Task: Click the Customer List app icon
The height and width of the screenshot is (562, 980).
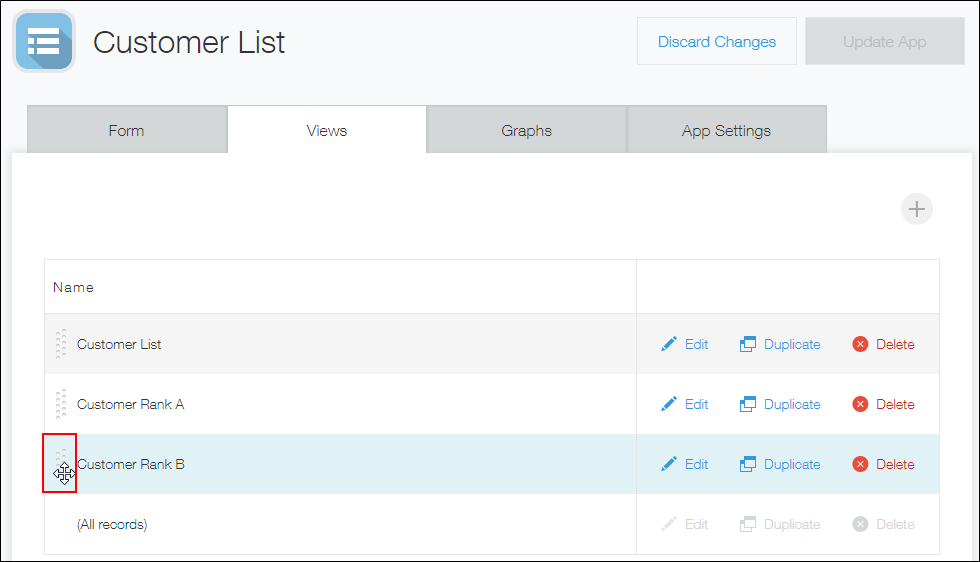Action: click(x=44, y=42)
